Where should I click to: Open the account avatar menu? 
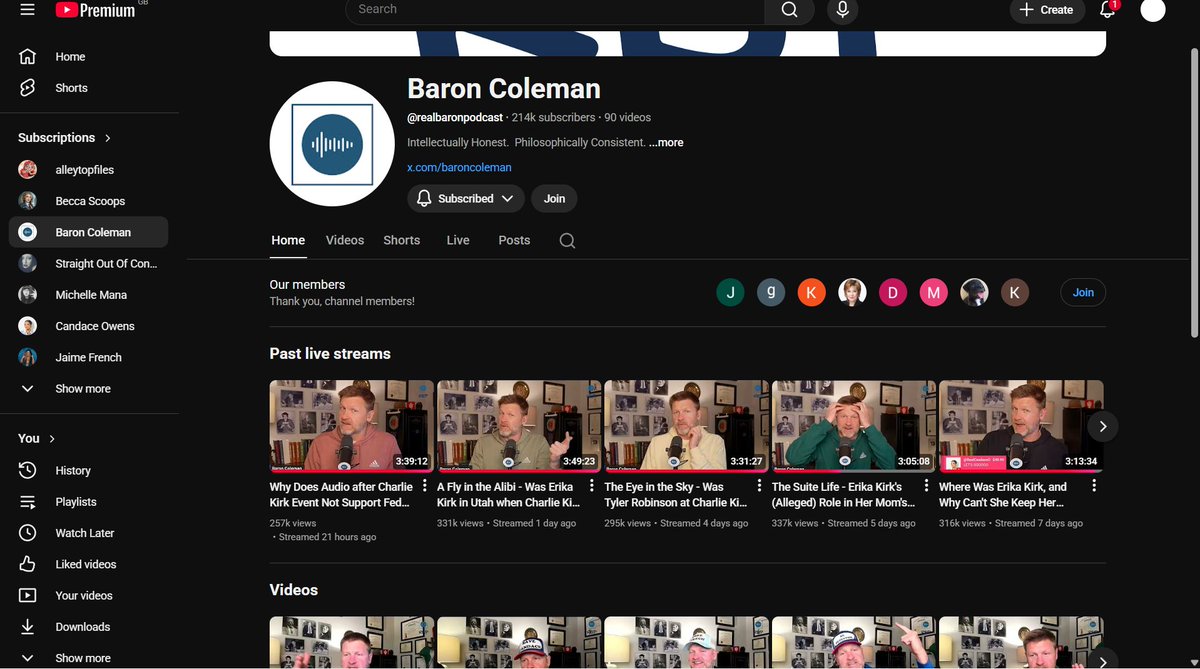tap(1153, 10)
